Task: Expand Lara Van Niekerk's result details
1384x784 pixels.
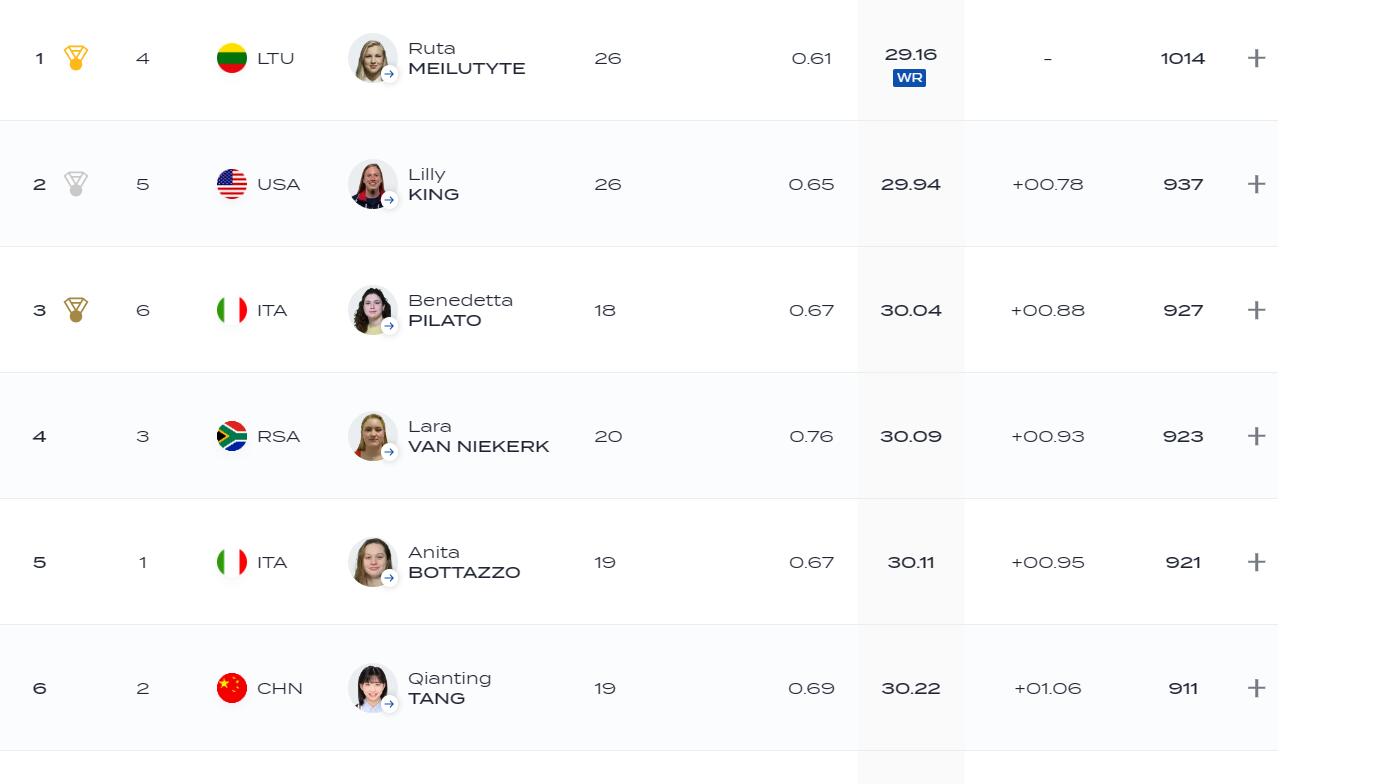Action: (1257, 436)
